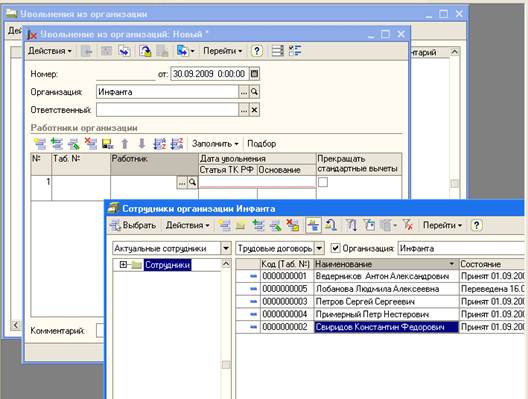Click the Ответственный input field
This screenshot has width=528, height=399.
167,110
